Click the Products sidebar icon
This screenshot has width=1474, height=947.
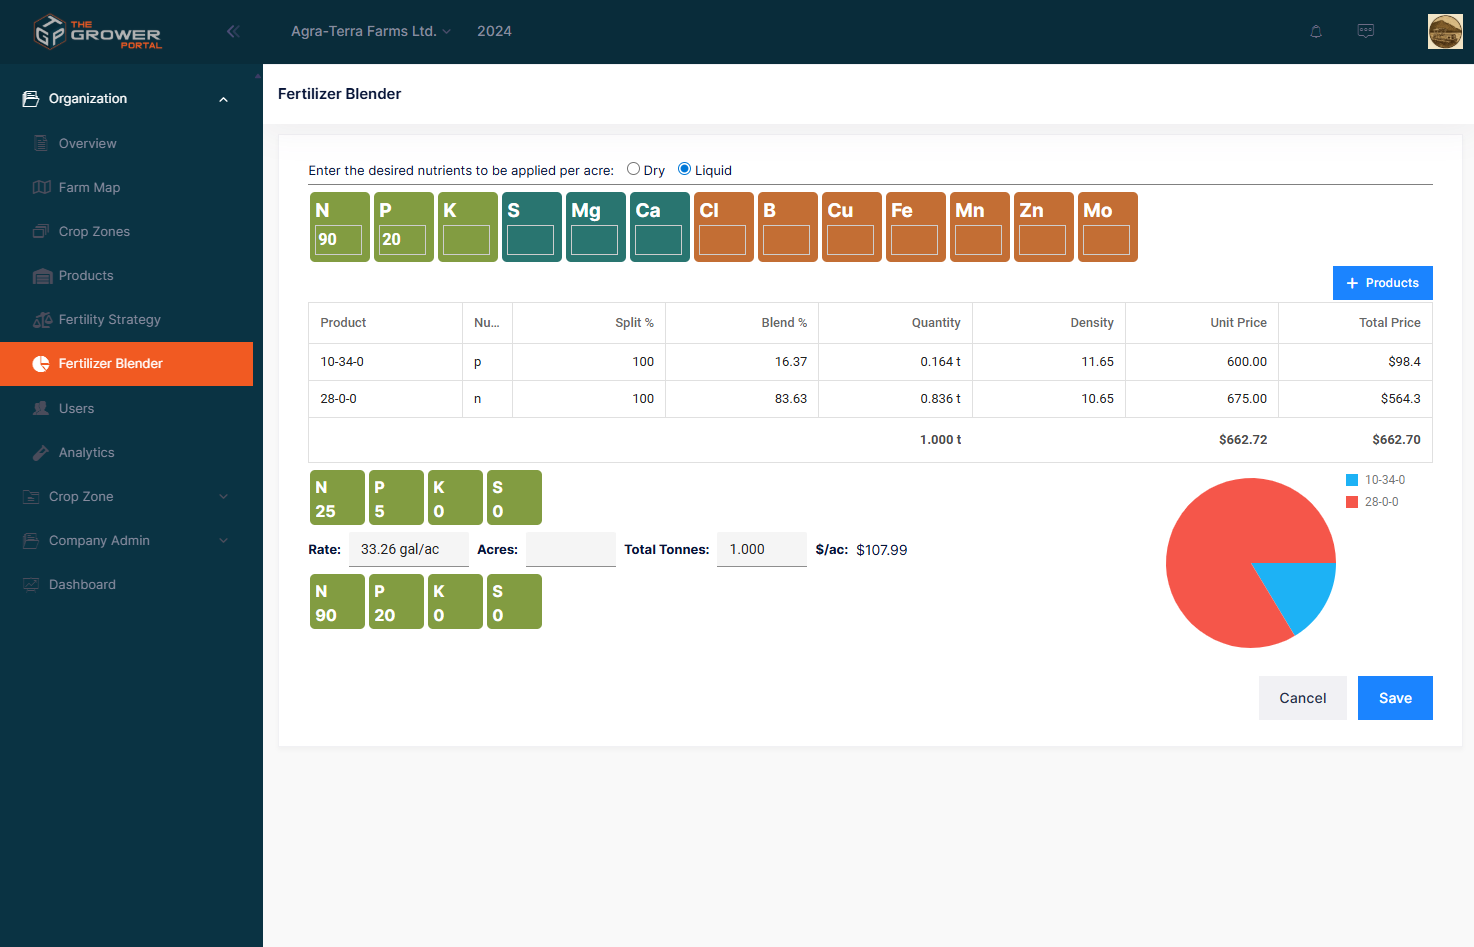point(42,276)
